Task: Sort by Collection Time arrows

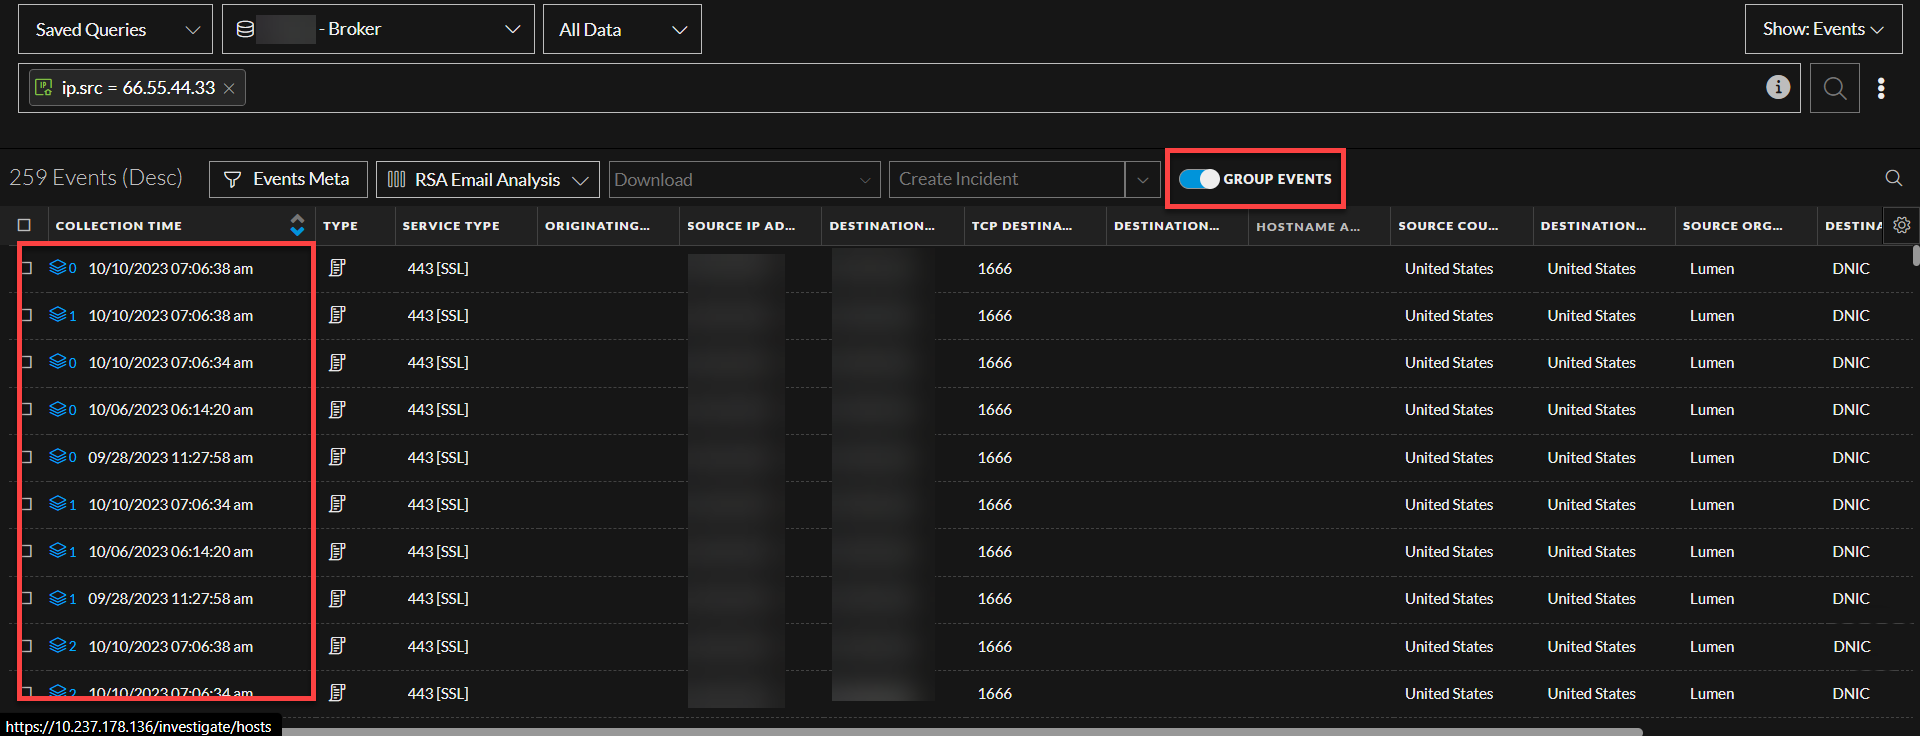Action: coord(297,225)
